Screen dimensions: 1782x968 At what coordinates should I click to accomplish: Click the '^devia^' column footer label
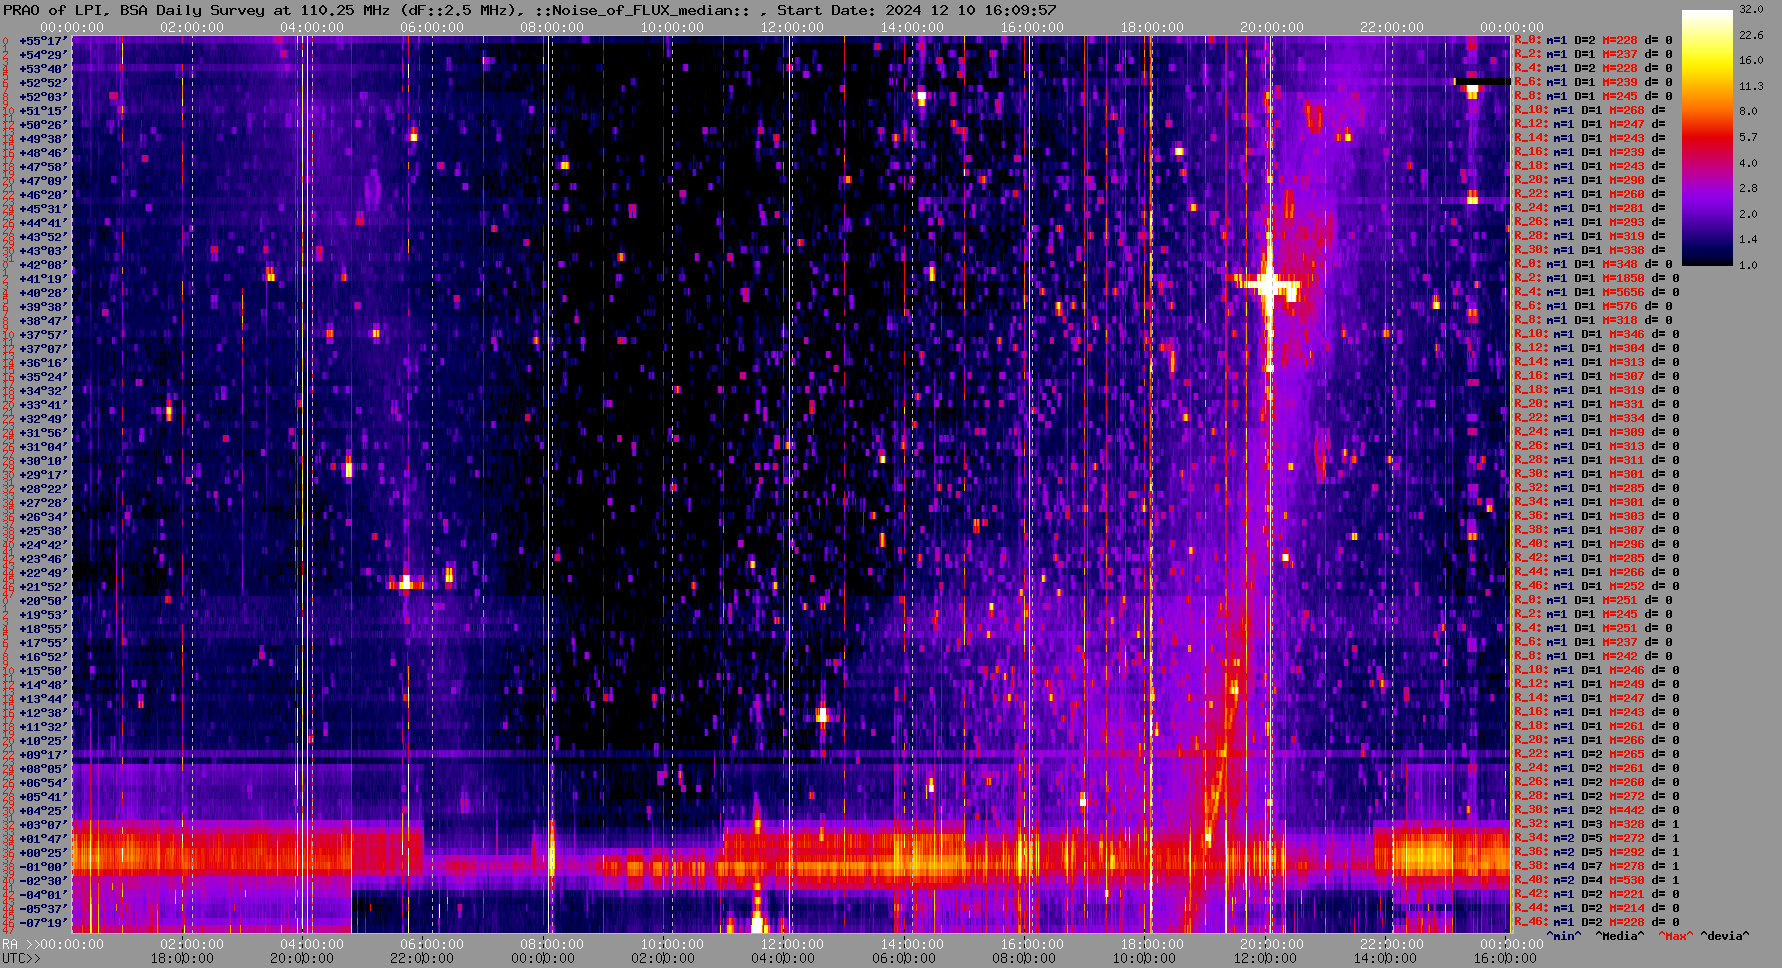[x=1725, y=937]
